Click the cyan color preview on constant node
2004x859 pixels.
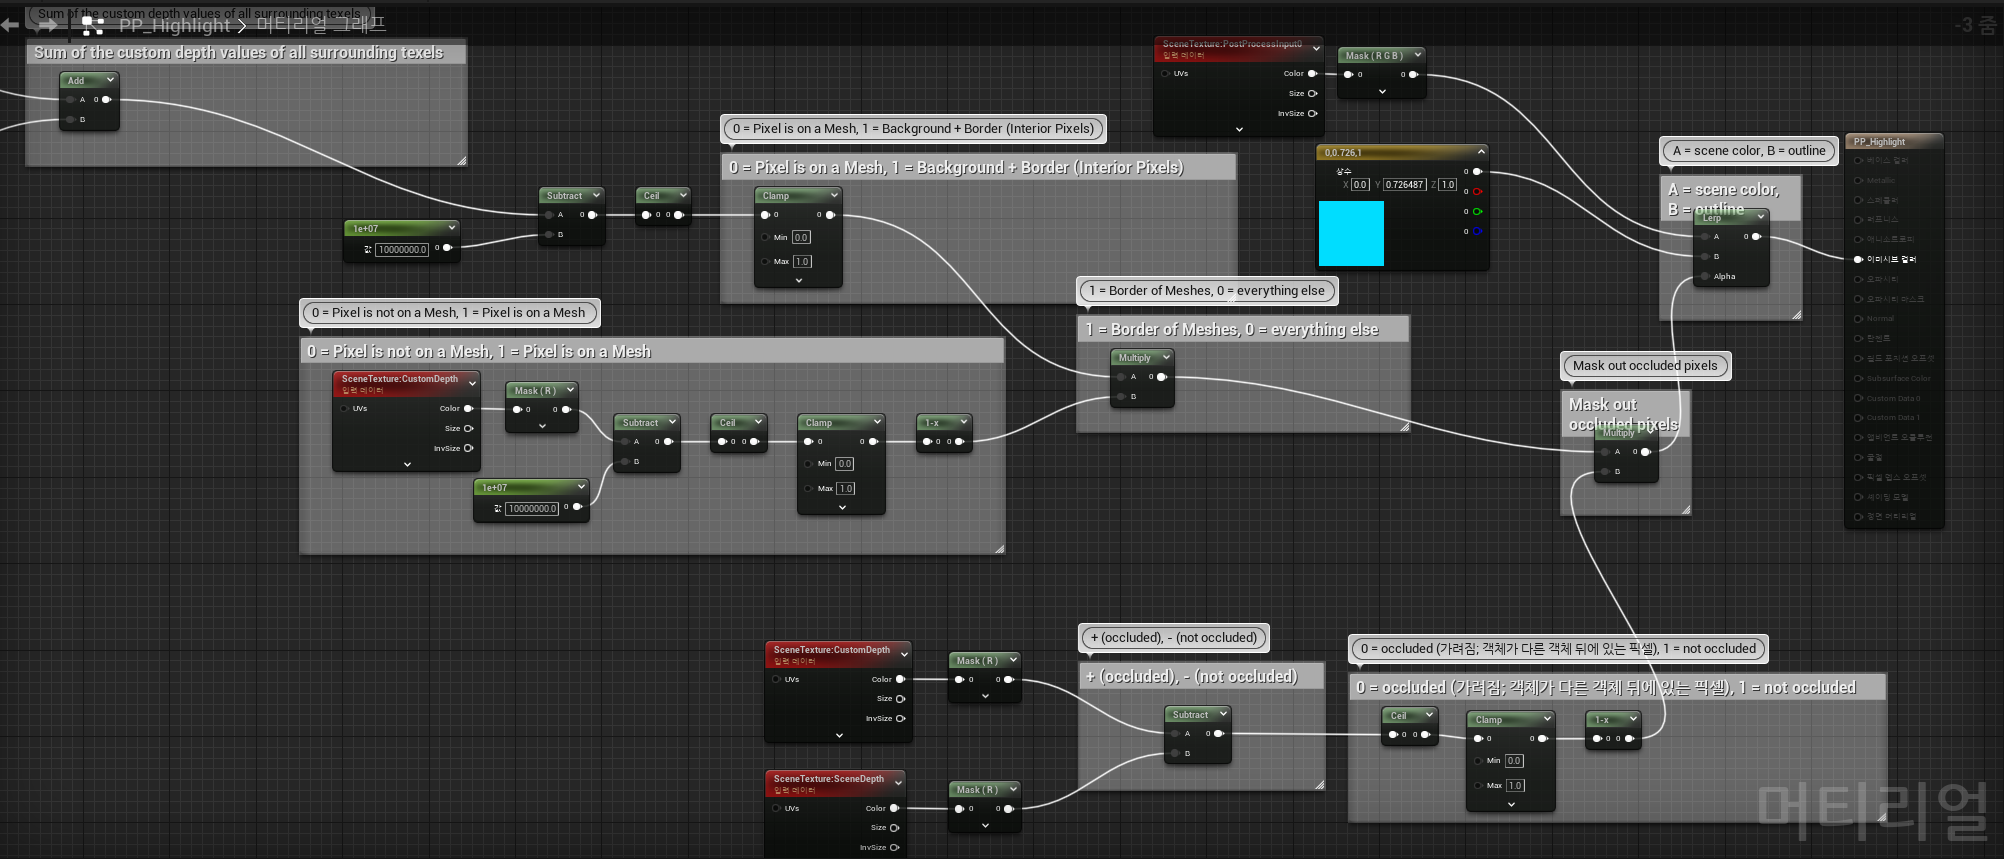click(1351, 233)
